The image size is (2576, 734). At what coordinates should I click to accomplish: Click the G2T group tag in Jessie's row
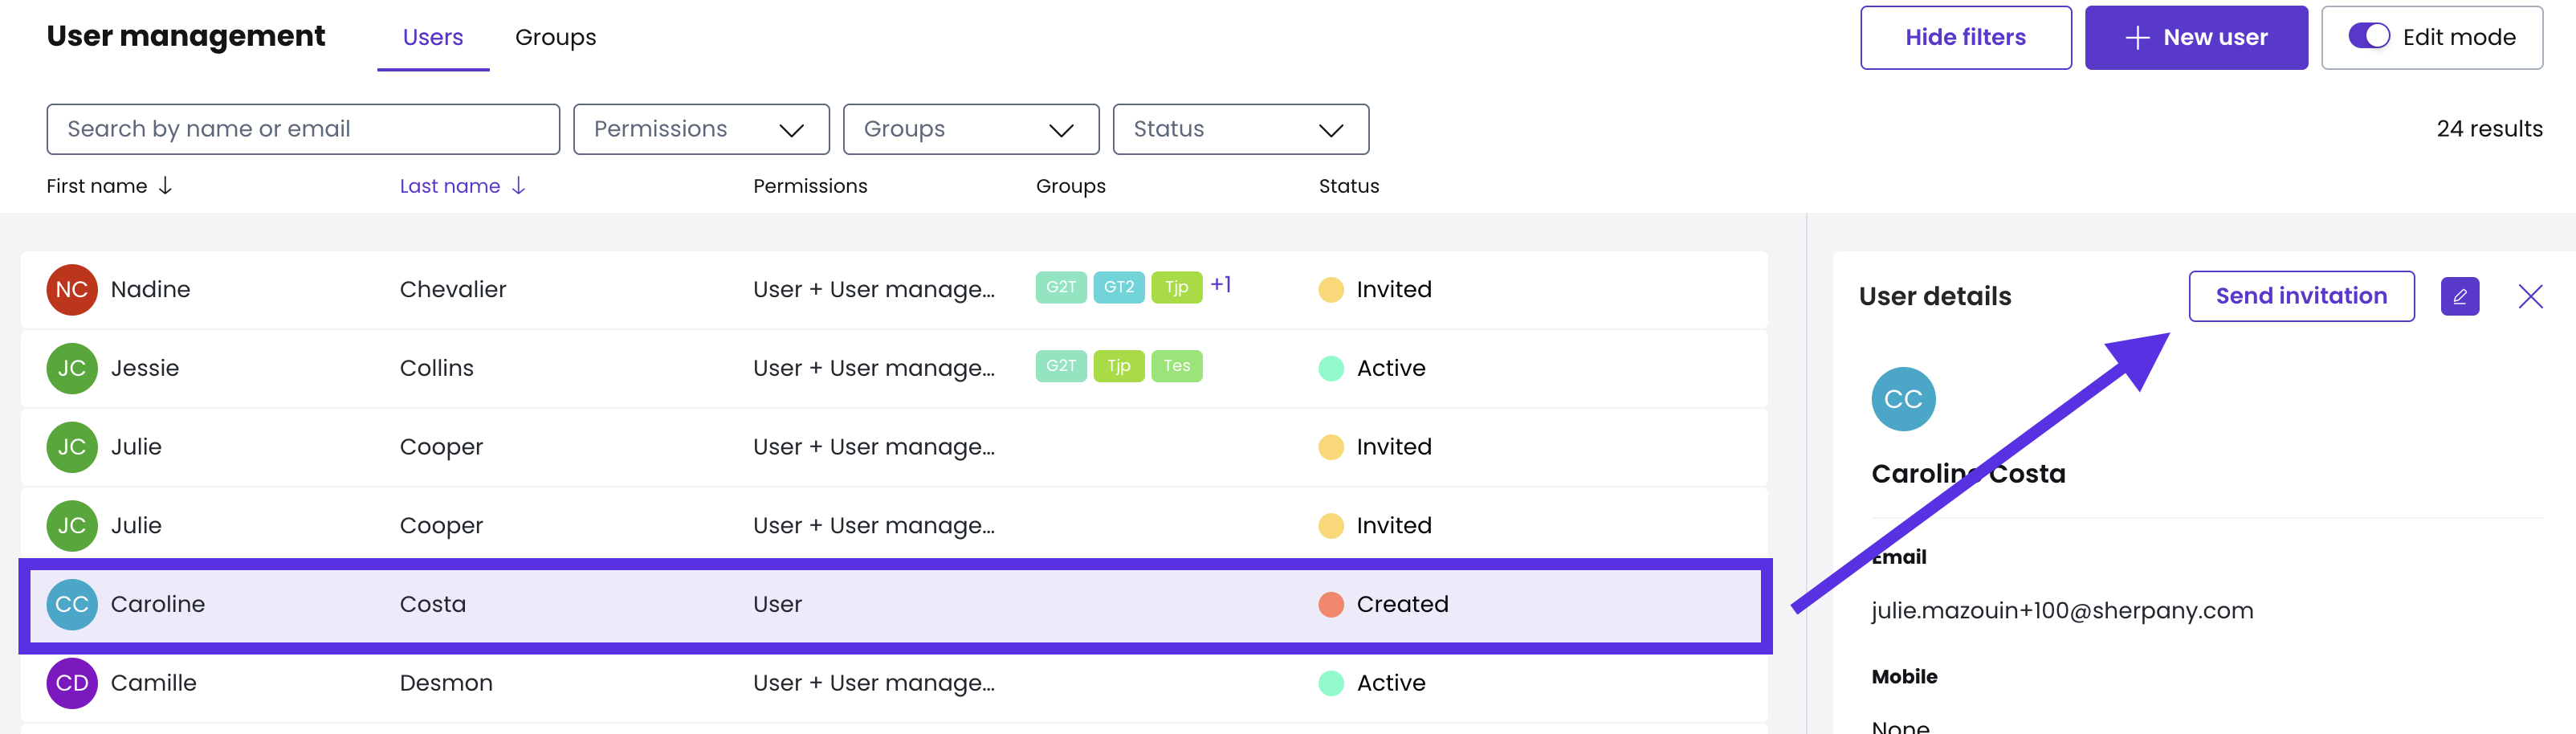click(1061, 366)
